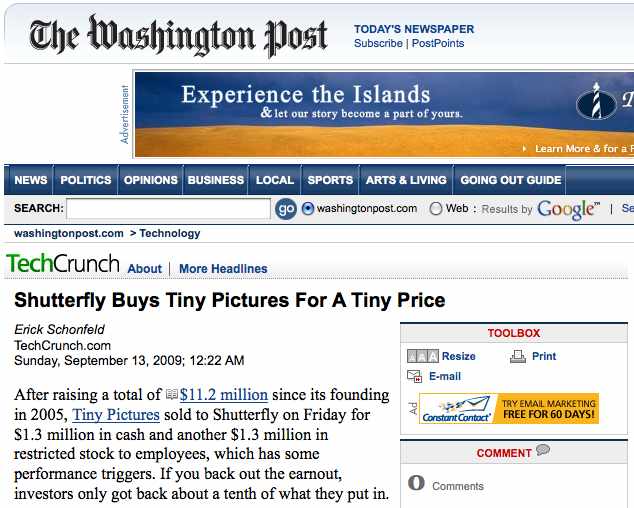This screenshot has height=508, width=634.
Task: Click the Subscribe link in header
Action: 378,44
